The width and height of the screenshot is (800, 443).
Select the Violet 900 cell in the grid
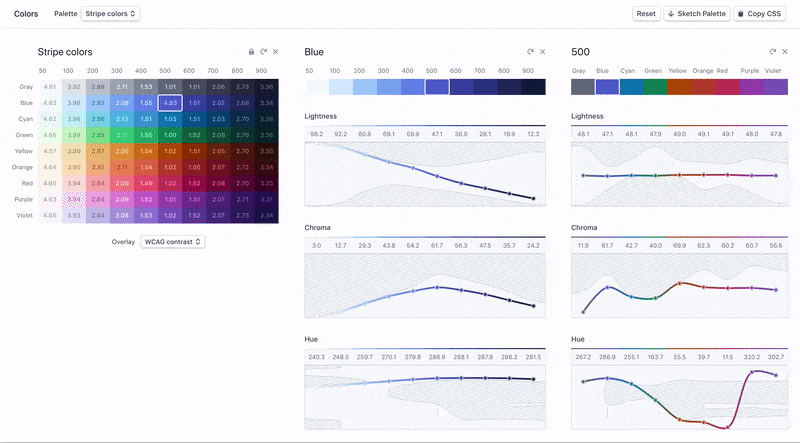point(266,215)
